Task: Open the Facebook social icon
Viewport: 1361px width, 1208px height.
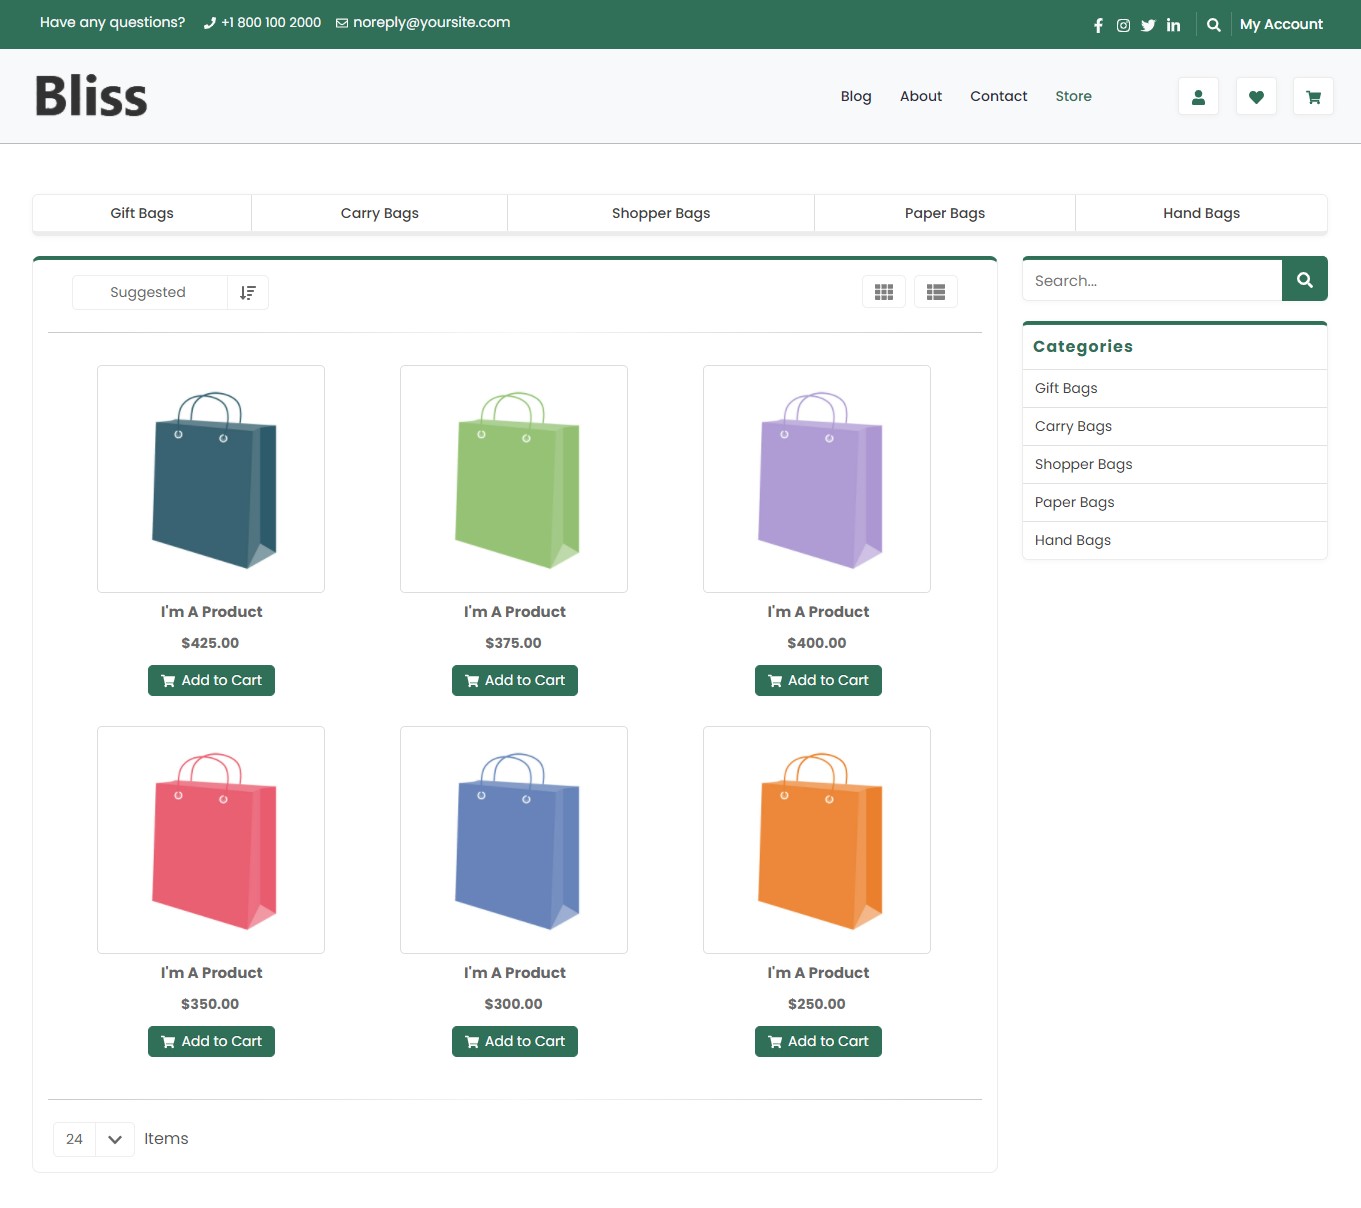Action: coord(1098,25)
